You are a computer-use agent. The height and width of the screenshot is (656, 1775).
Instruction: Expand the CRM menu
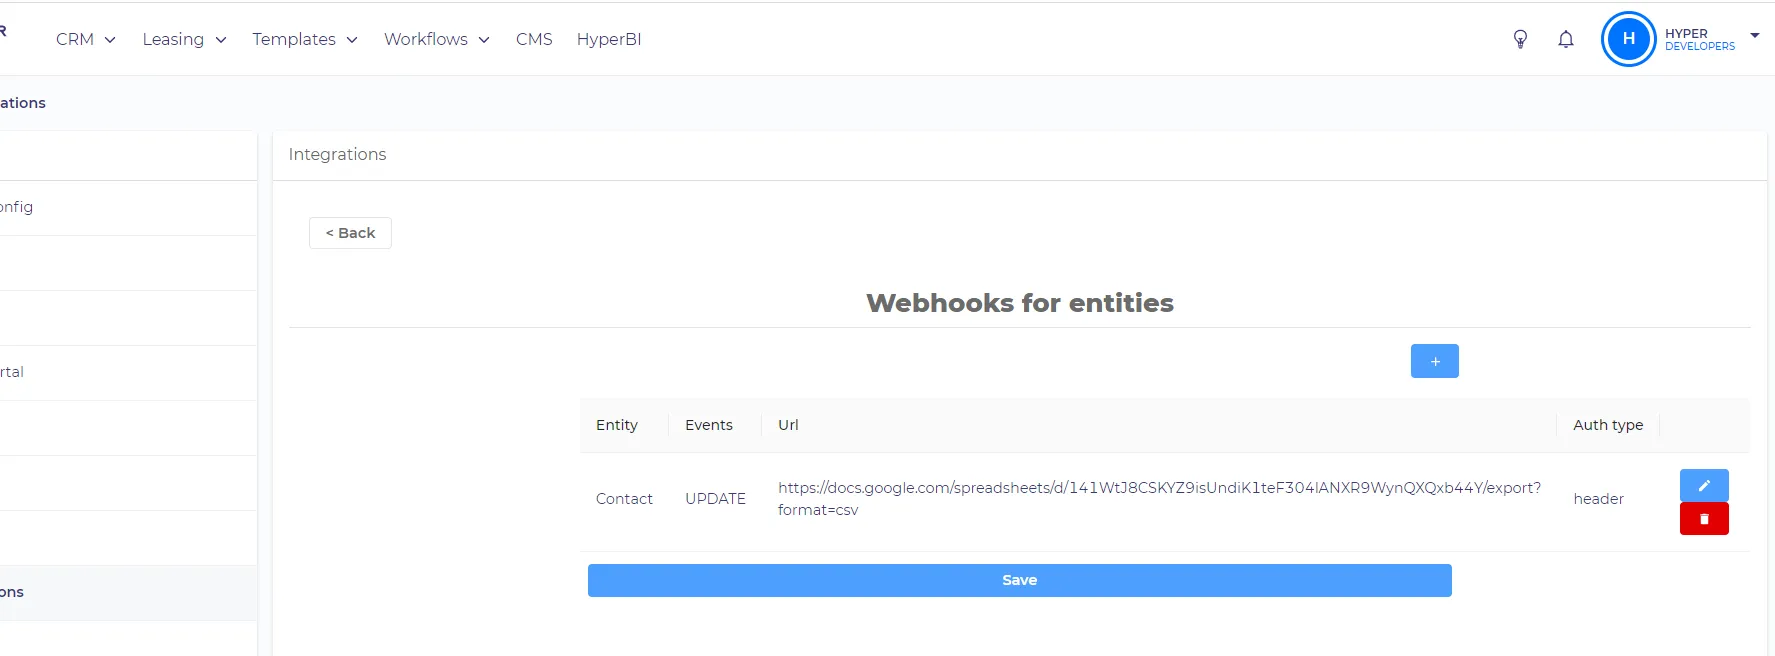[86, 39]
